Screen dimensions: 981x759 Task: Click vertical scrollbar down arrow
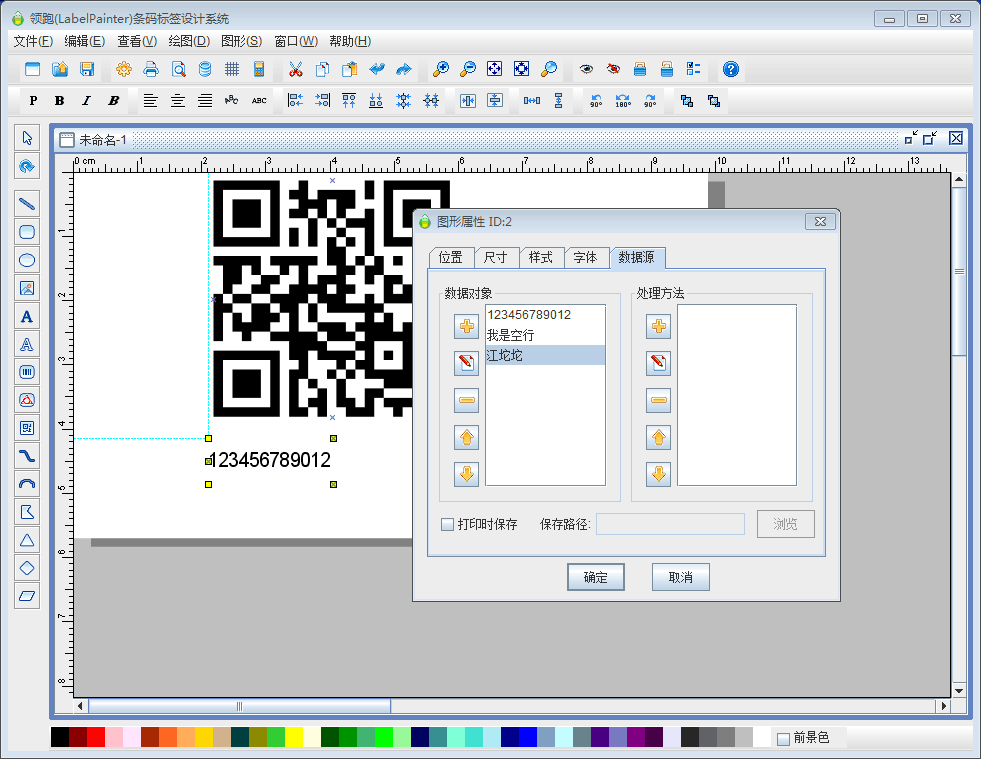pos(958,691)
